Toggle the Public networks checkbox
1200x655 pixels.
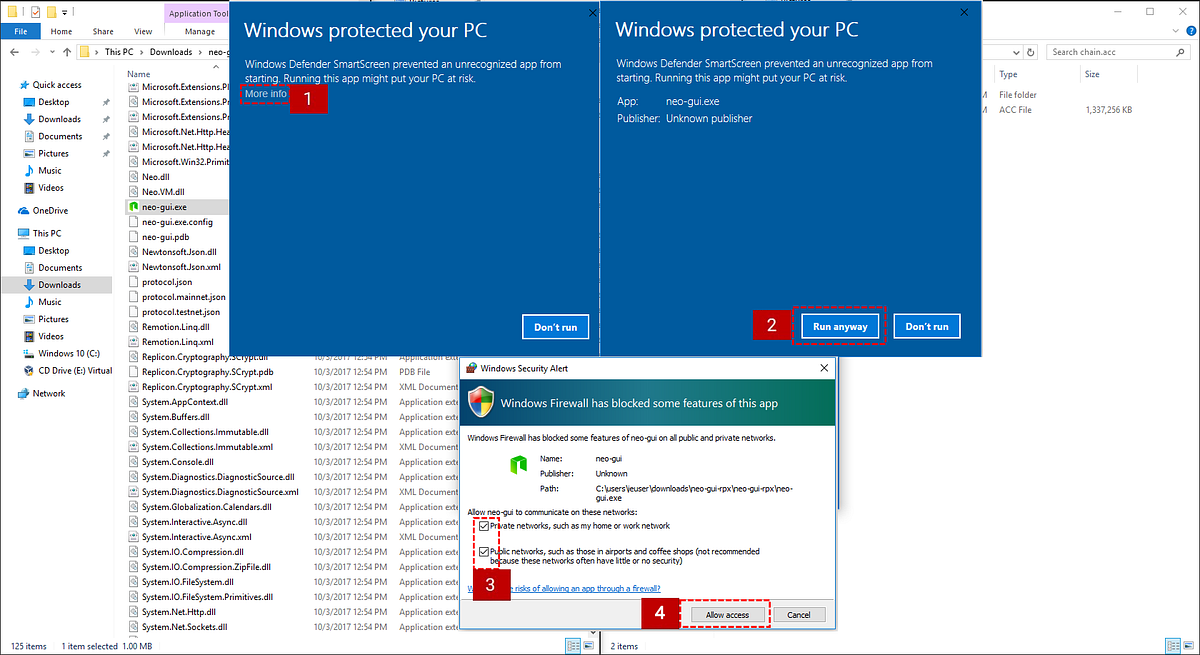485,551
